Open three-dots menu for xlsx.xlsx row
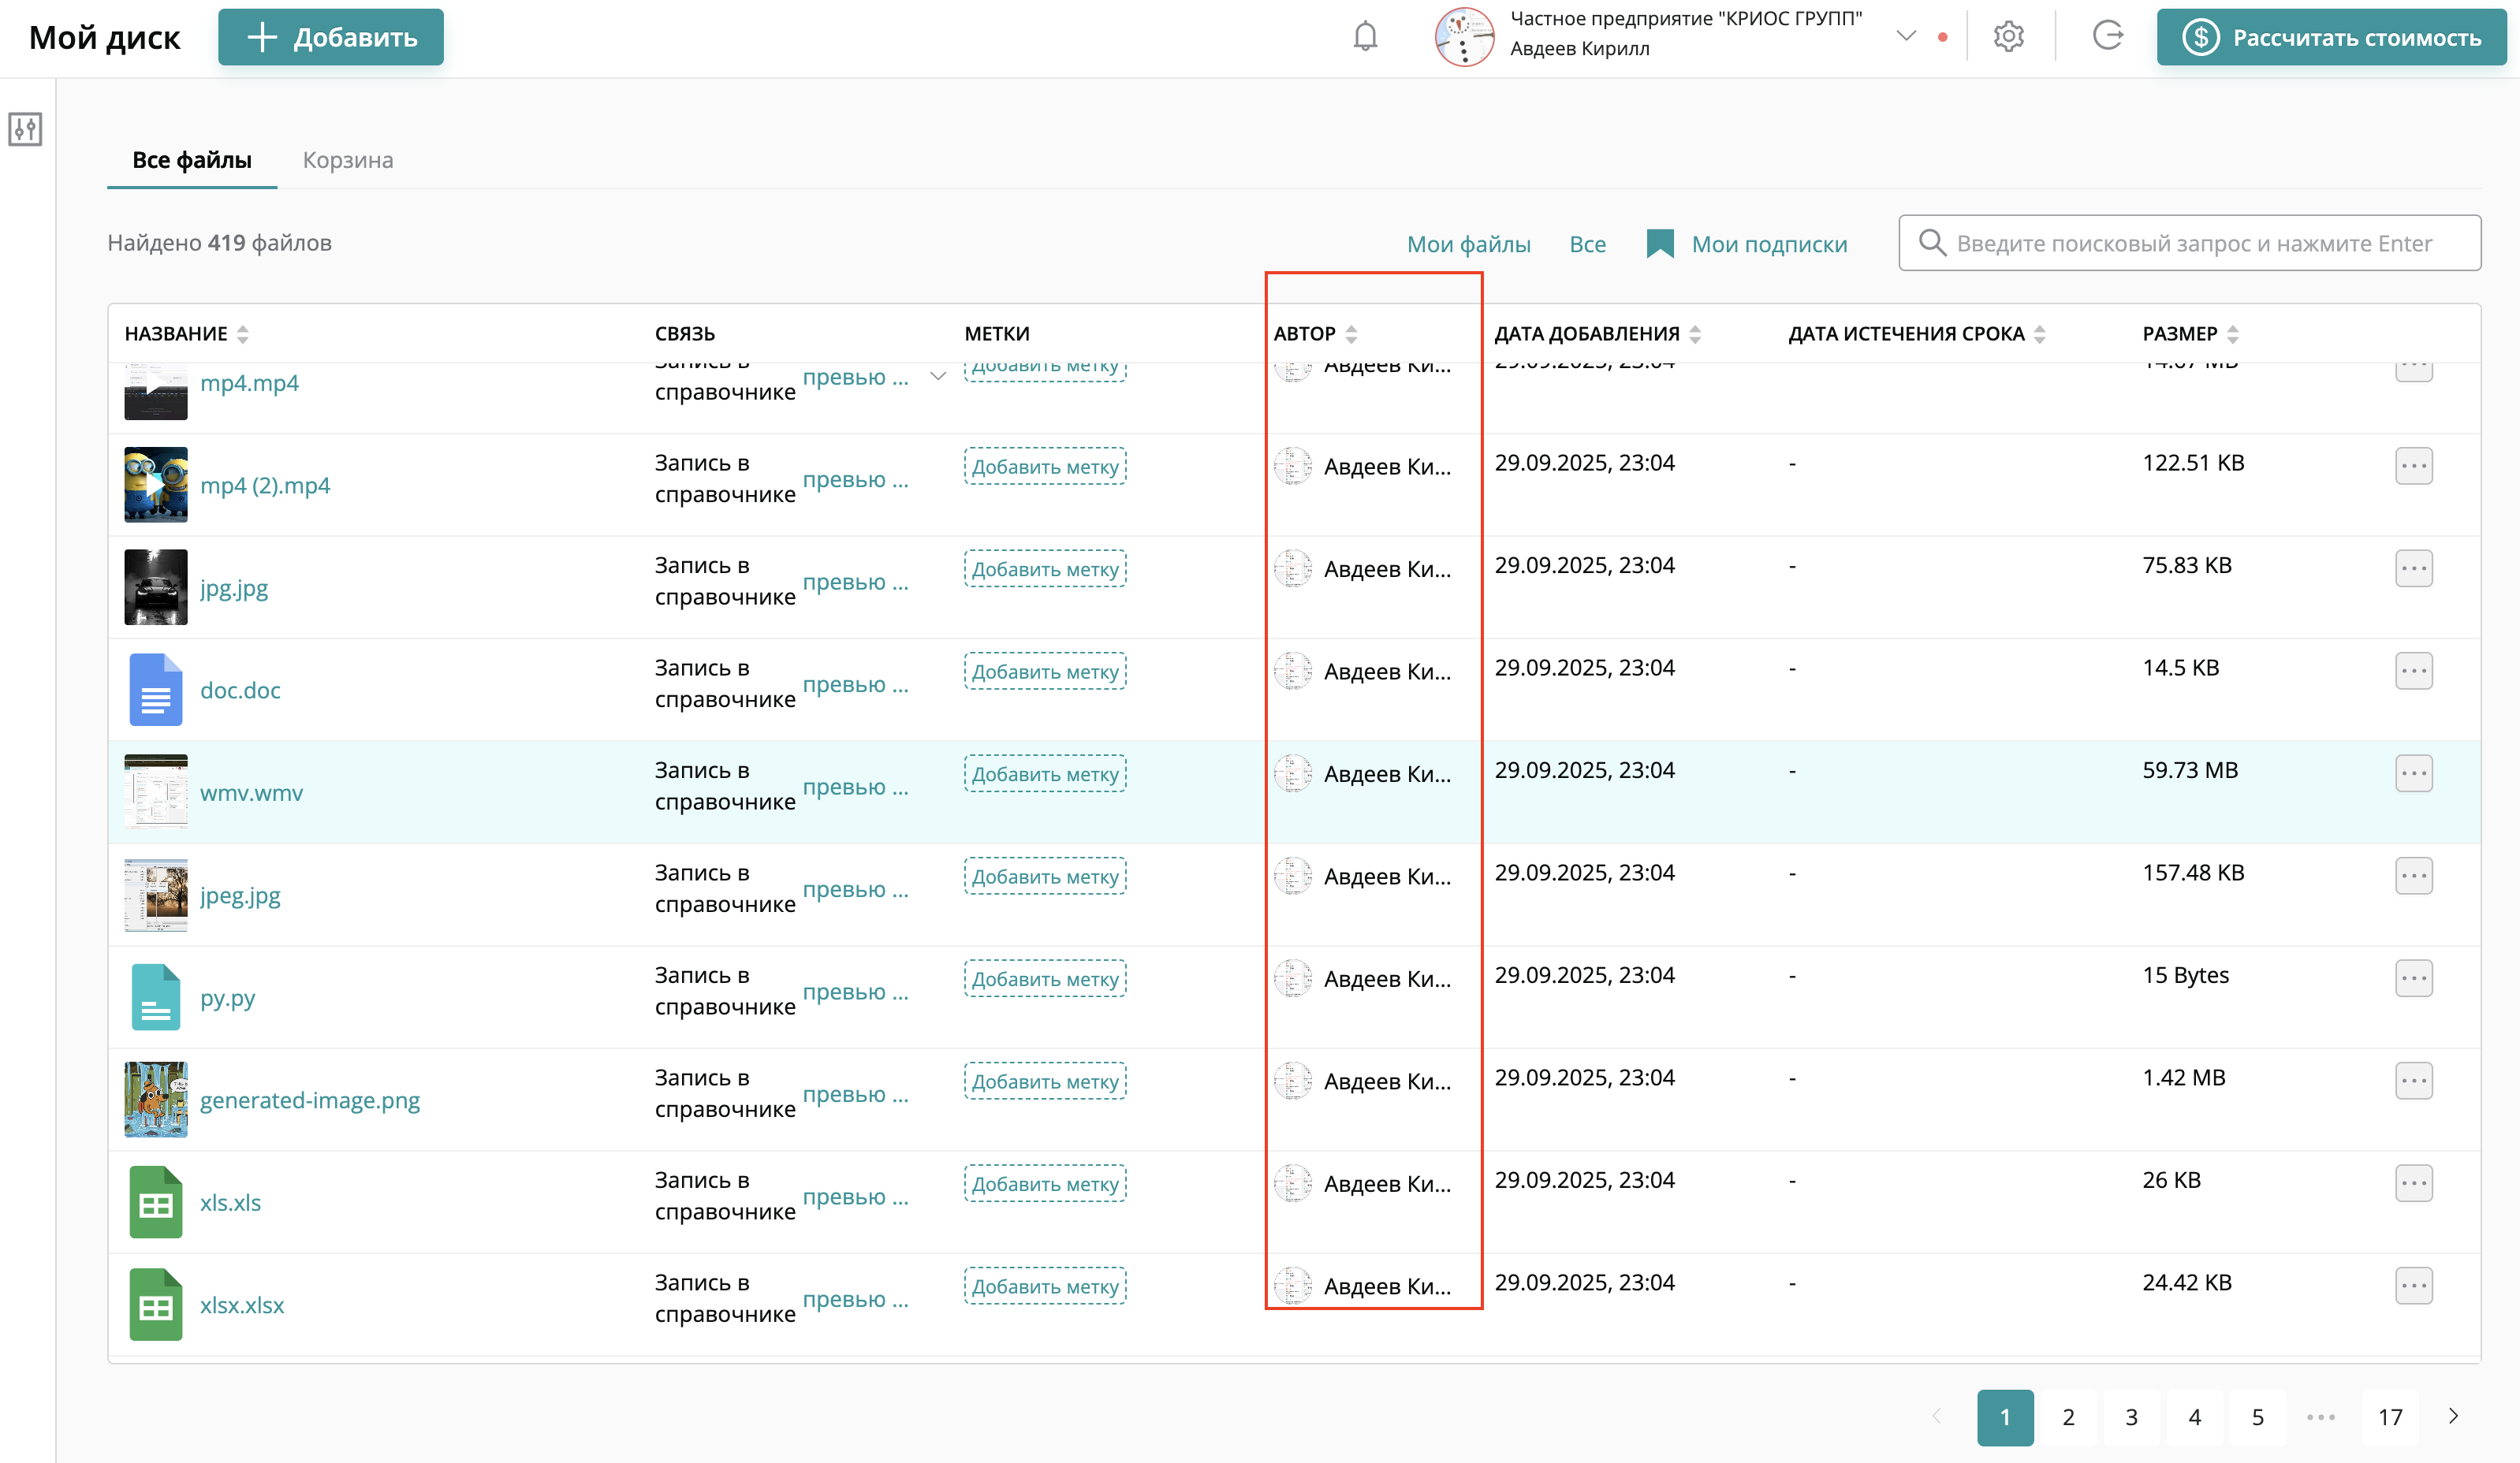2520x1463 pixels. point(2413,1285)
